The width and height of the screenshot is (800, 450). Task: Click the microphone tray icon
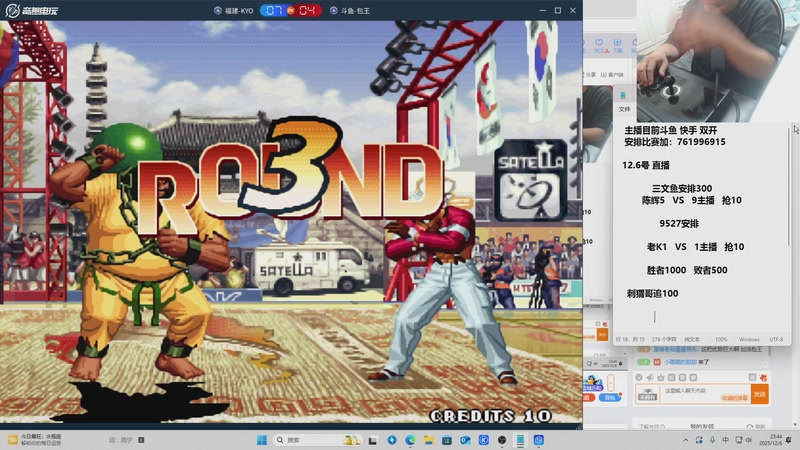pyautogui.click(x=712, y=440)
